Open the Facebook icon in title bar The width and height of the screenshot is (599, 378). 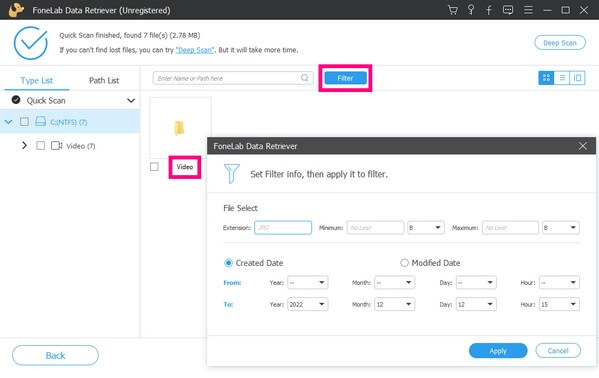[489, 10]
